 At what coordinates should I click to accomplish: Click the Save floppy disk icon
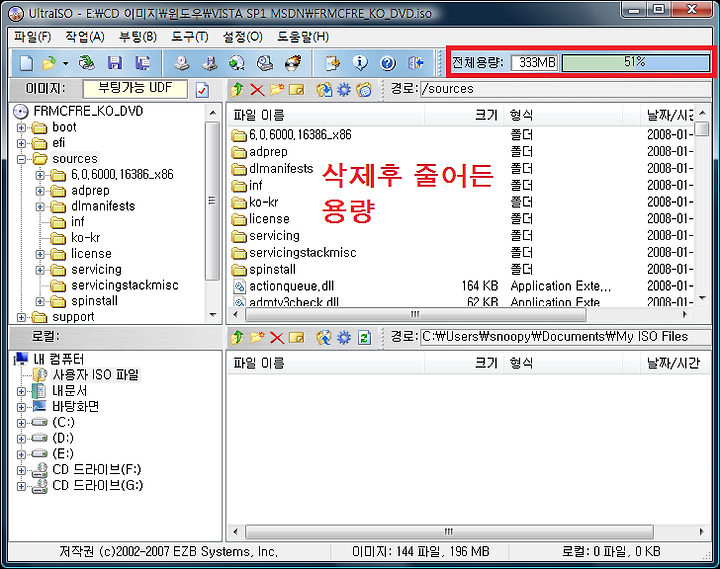115,63
